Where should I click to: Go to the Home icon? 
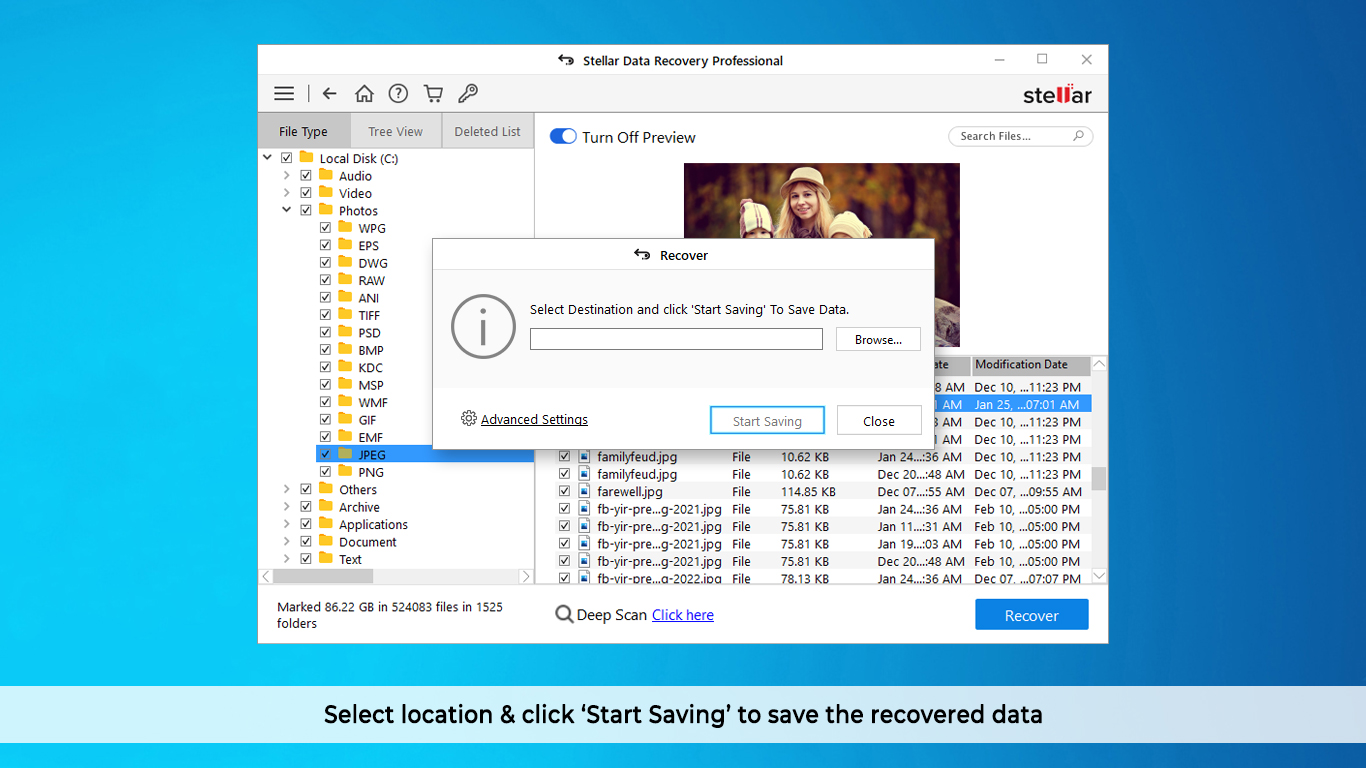[x=364, y=94]
